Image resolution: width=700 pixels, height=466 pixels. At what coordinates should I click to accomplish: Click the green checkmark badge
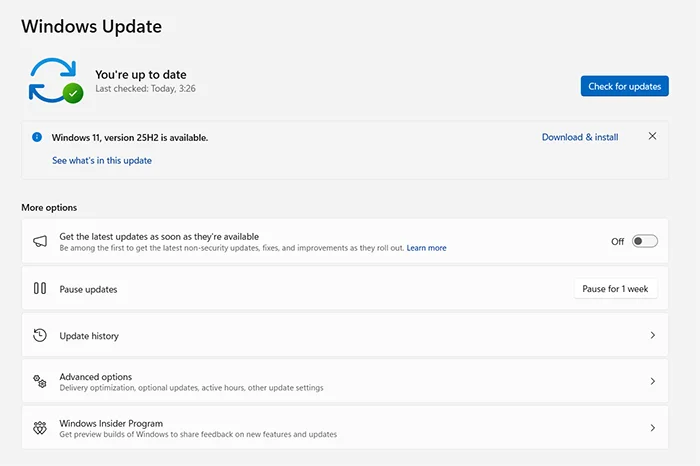72,93
